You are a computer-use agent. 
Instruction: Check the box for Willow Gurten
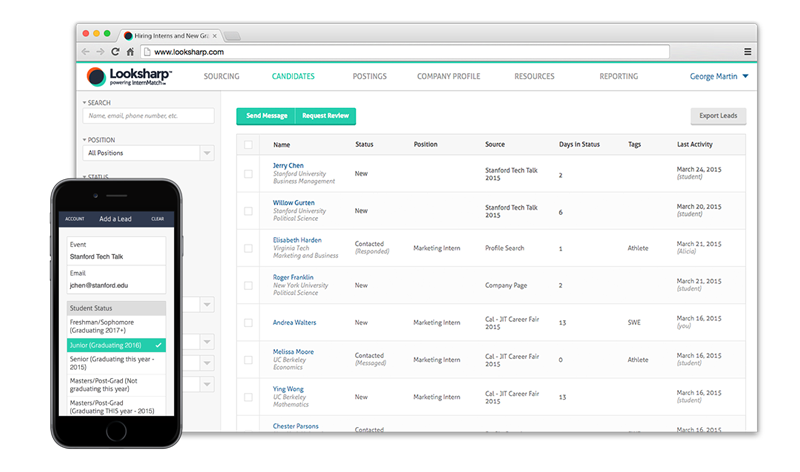click(x=248, y=211)
